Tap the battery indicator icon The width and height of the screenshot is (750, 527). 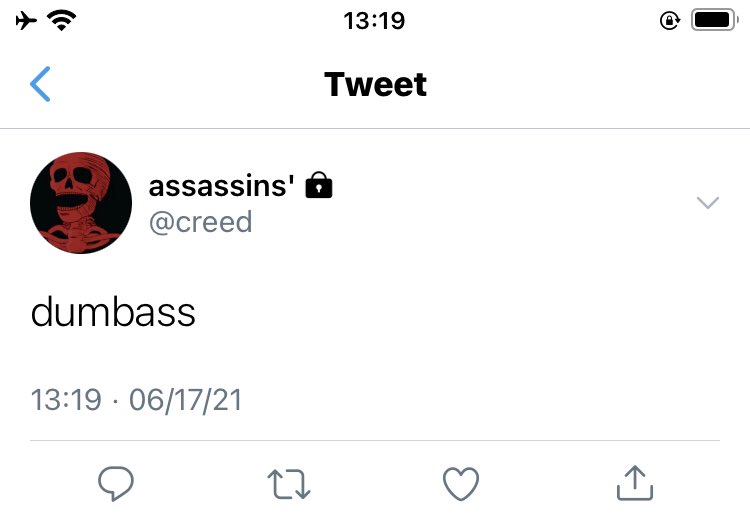point(715,20)
